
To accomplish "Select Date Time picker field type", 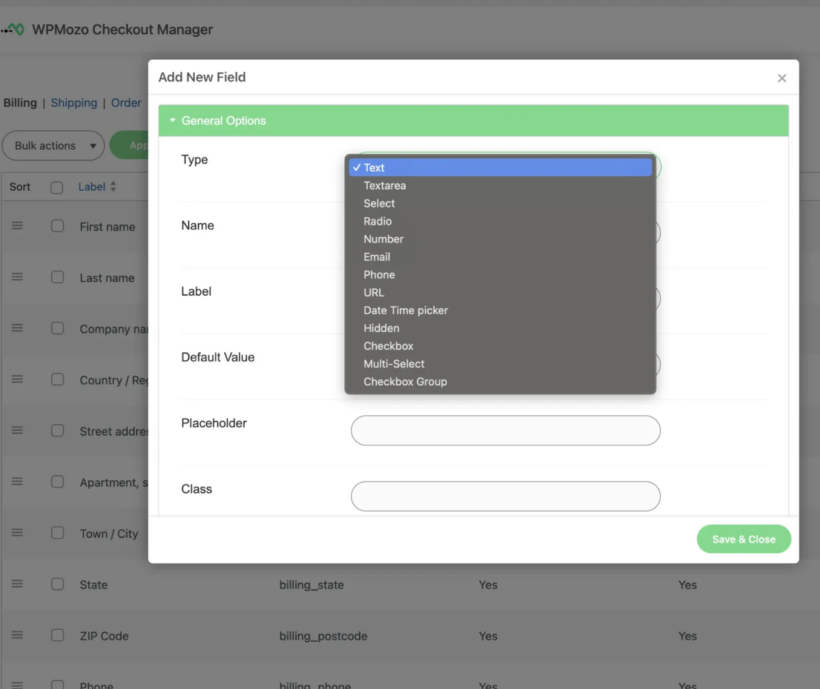I will pos(405,310).
